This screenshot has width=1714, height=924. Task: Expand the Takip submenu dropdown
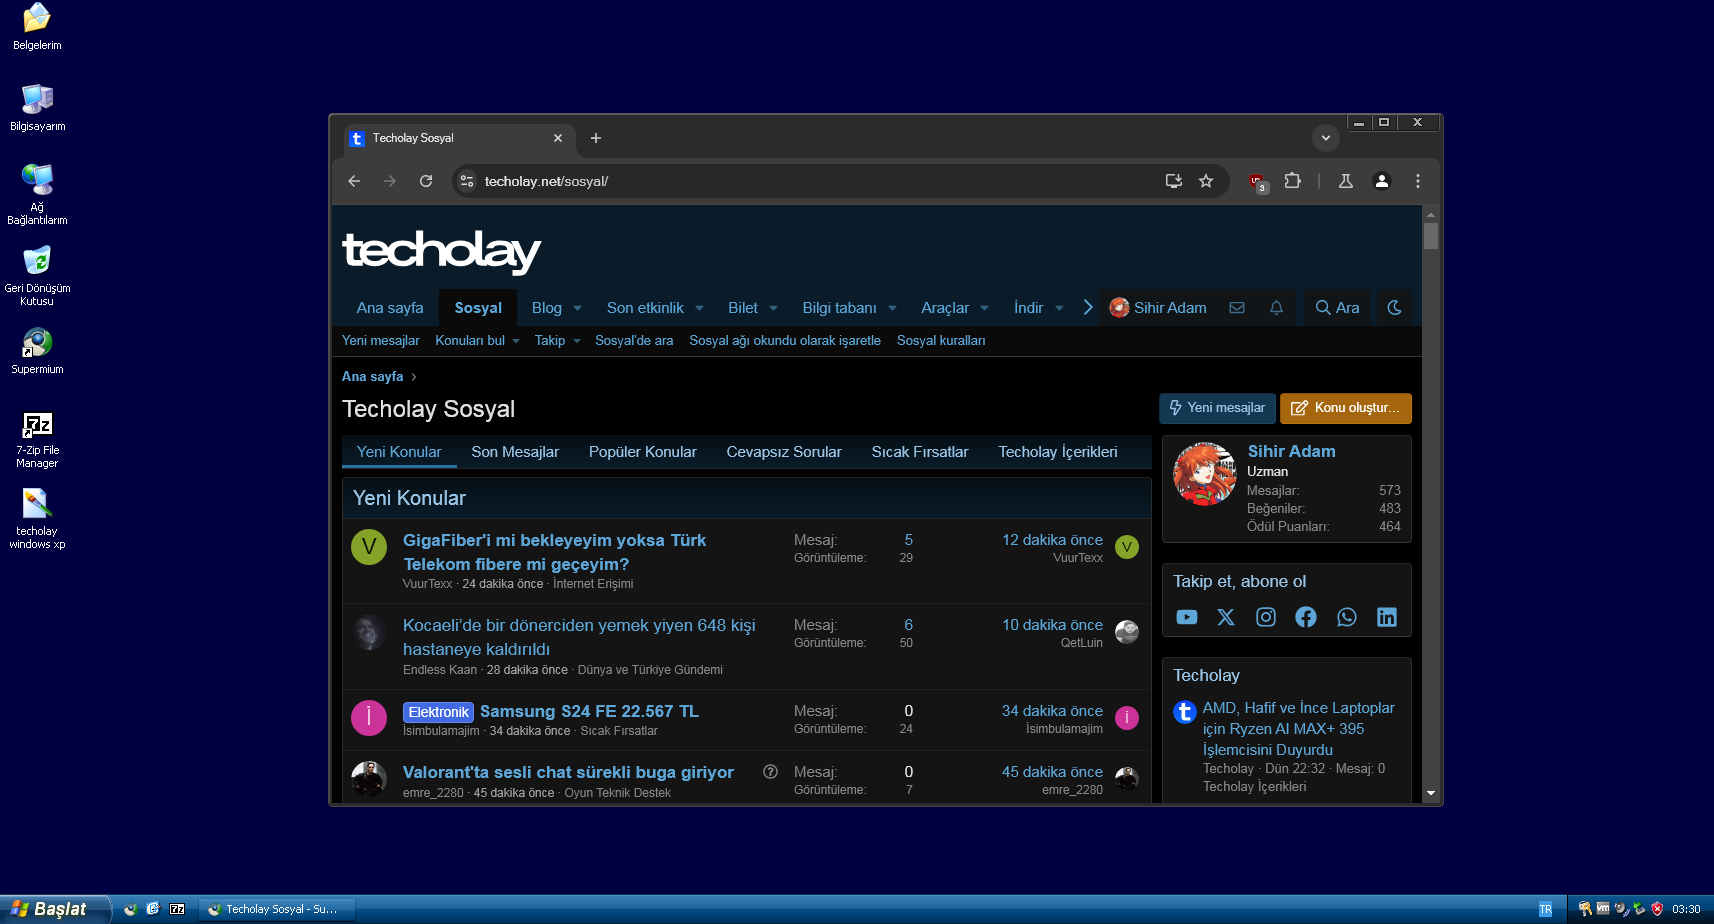577,341
